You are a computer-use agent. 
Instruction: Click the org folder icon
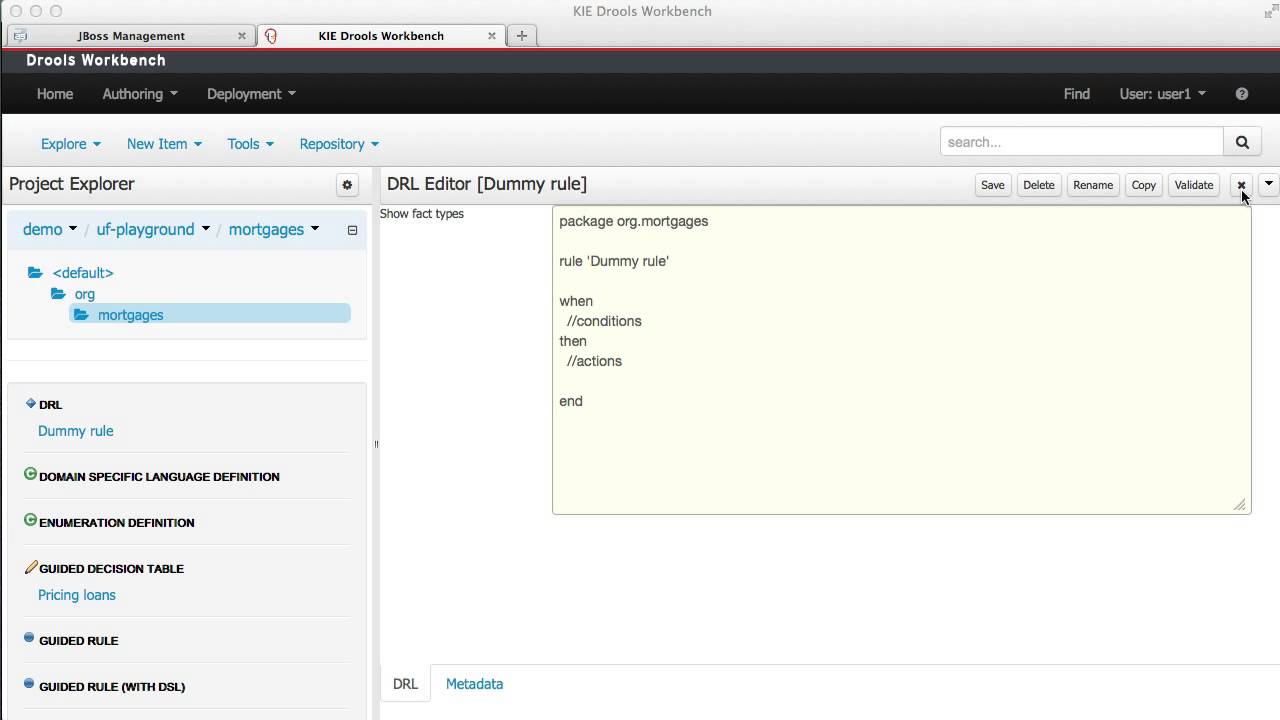[58, 294]
